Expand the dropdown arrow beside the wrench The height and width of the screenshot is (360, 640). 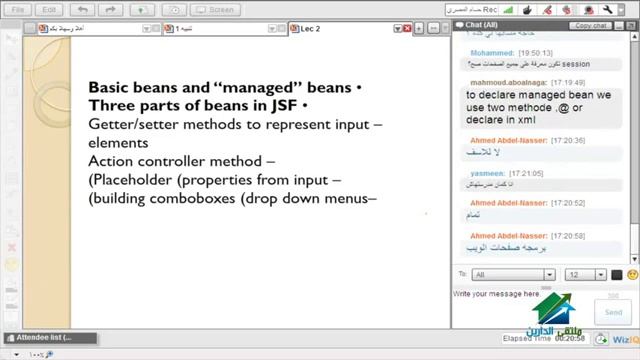[x=621, y=10]
